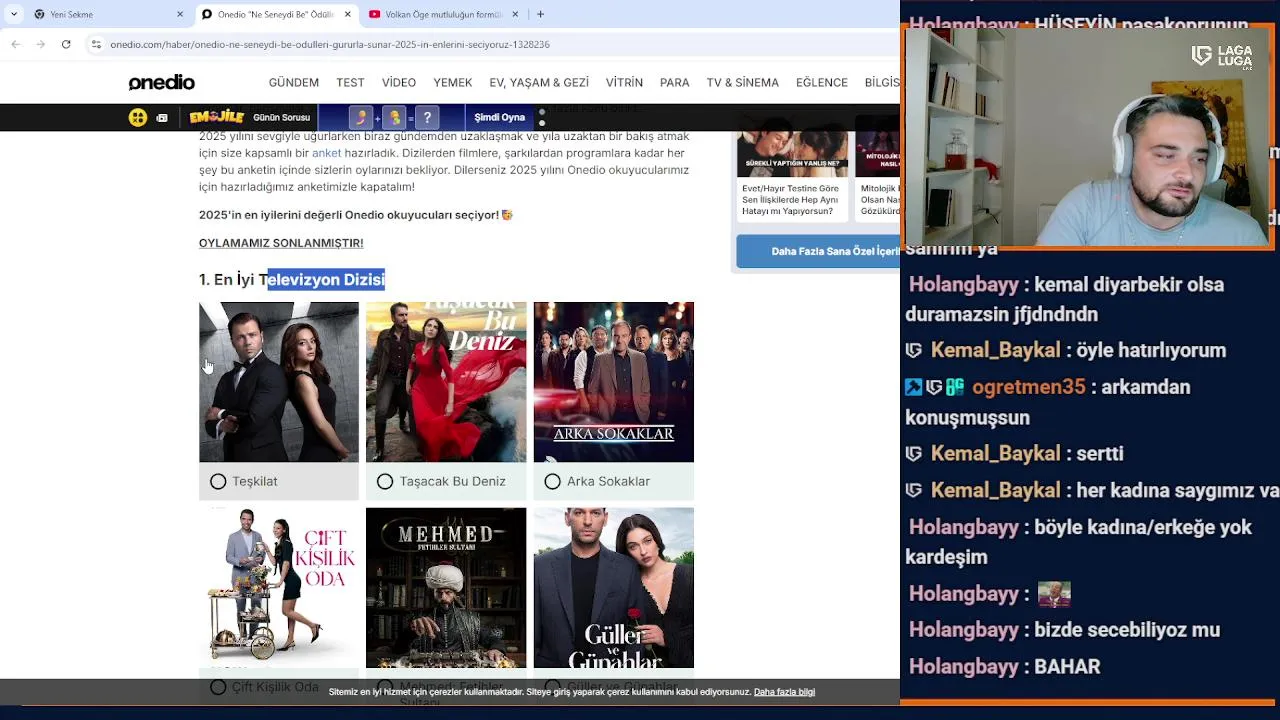Screen dimensions: 1280x720
Task: Select the Teşkilat radio button
Action: pos(218,481)
